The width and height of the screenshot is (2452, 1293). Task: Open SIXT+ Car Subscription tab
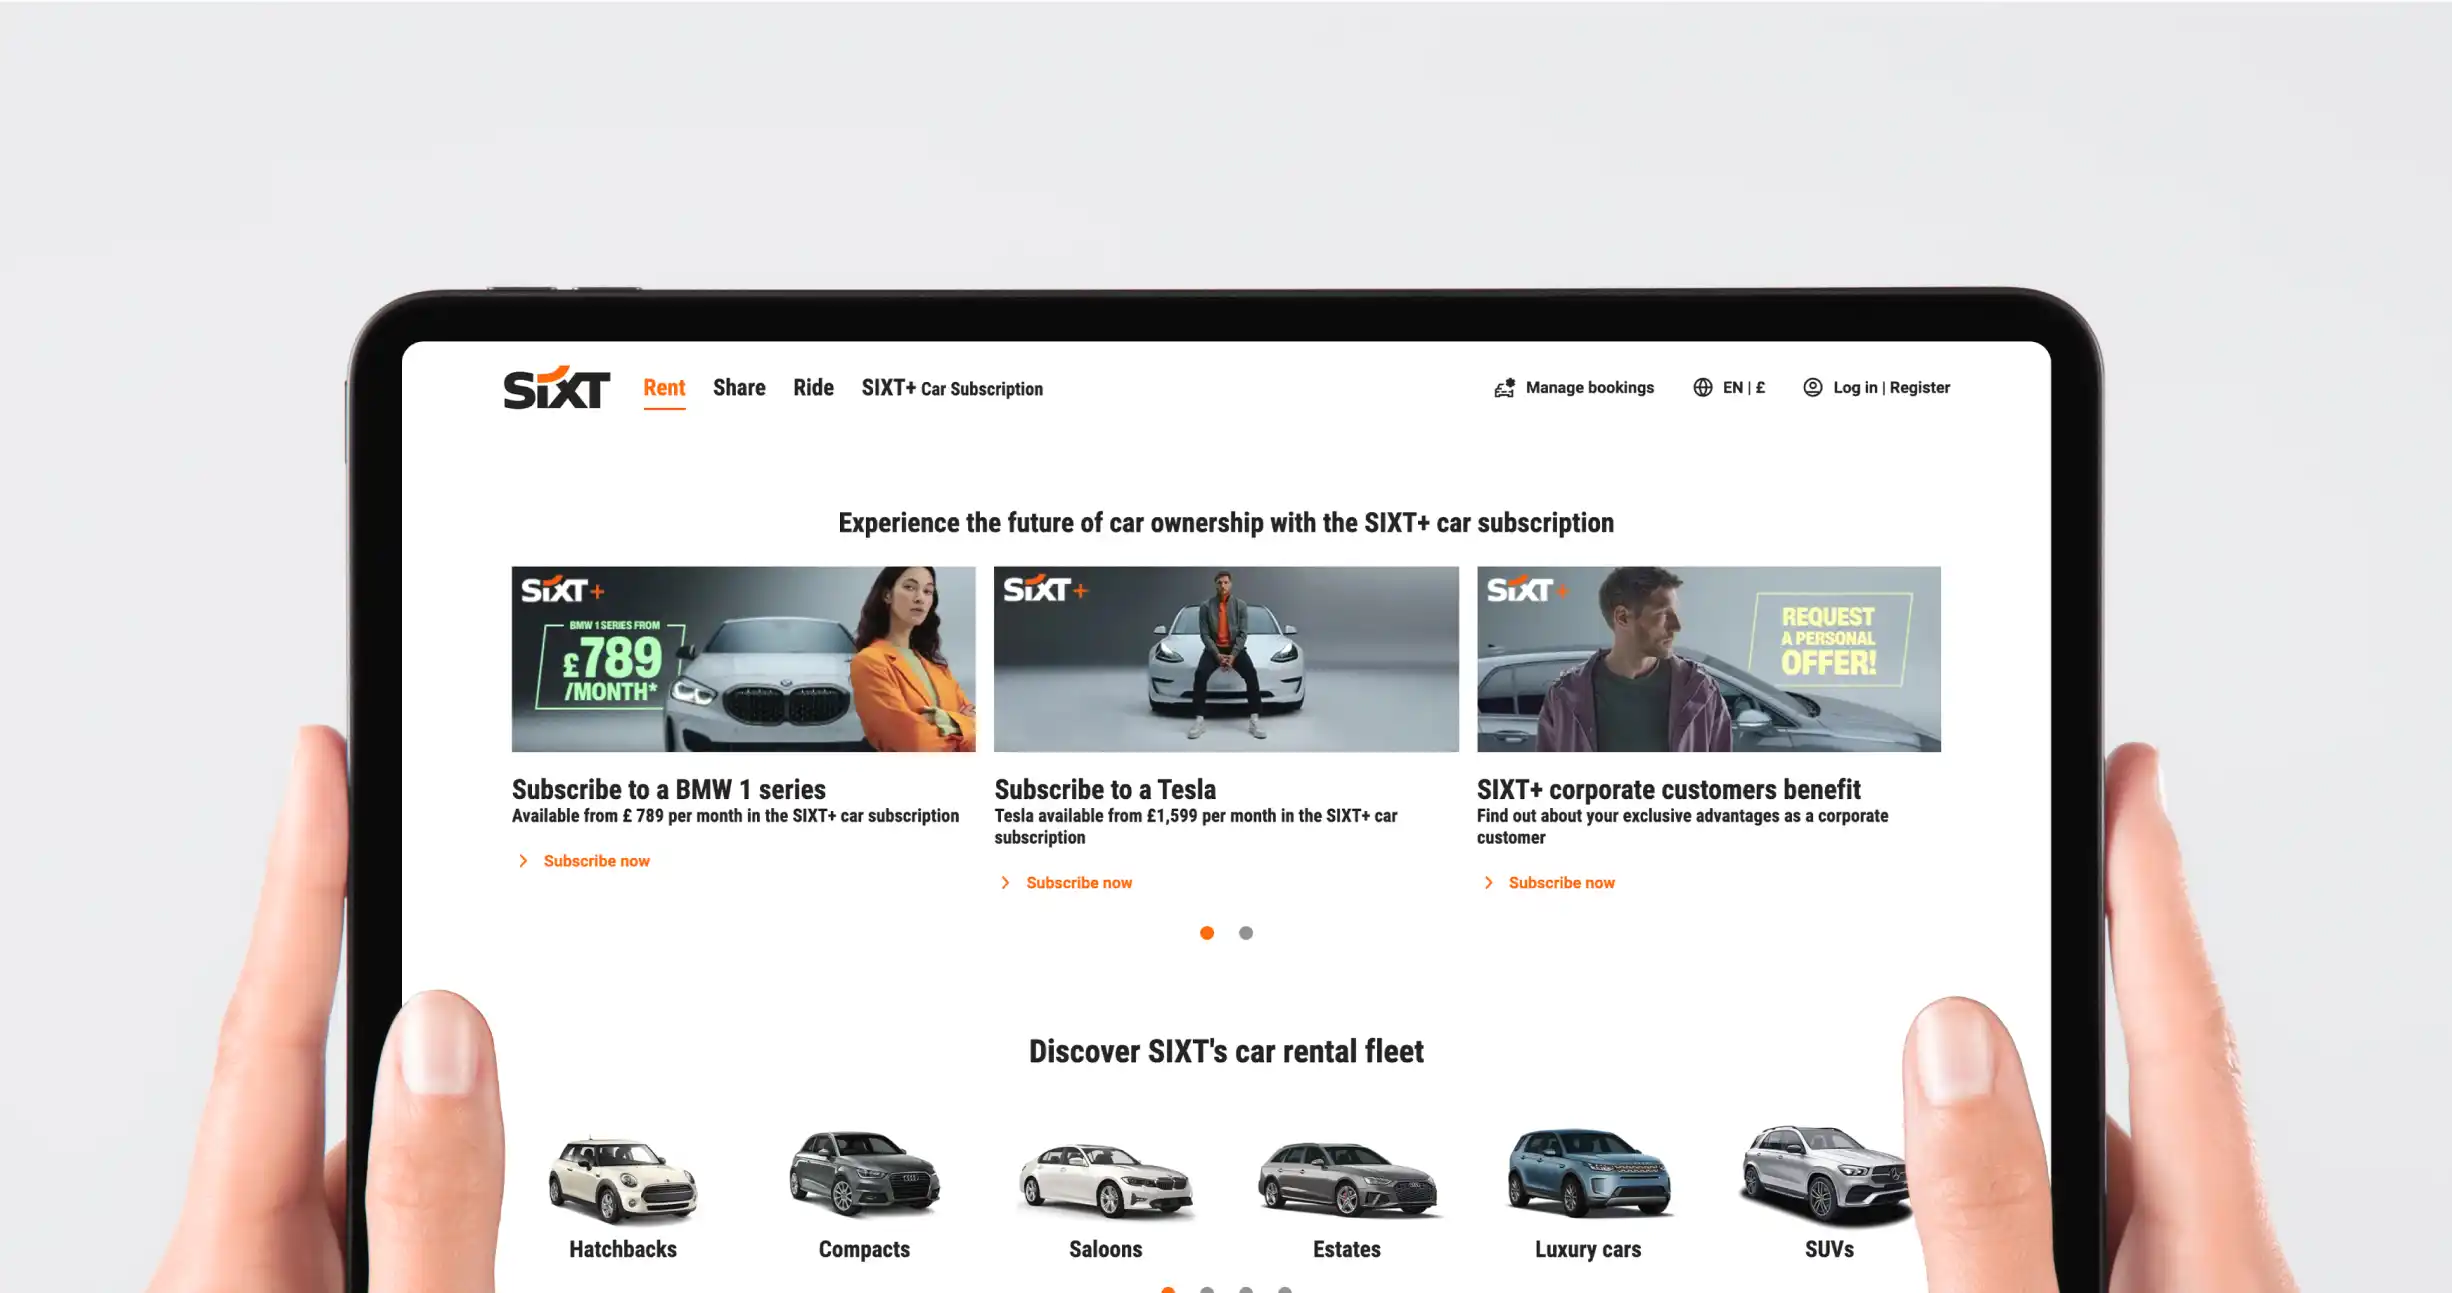[952, 388]
